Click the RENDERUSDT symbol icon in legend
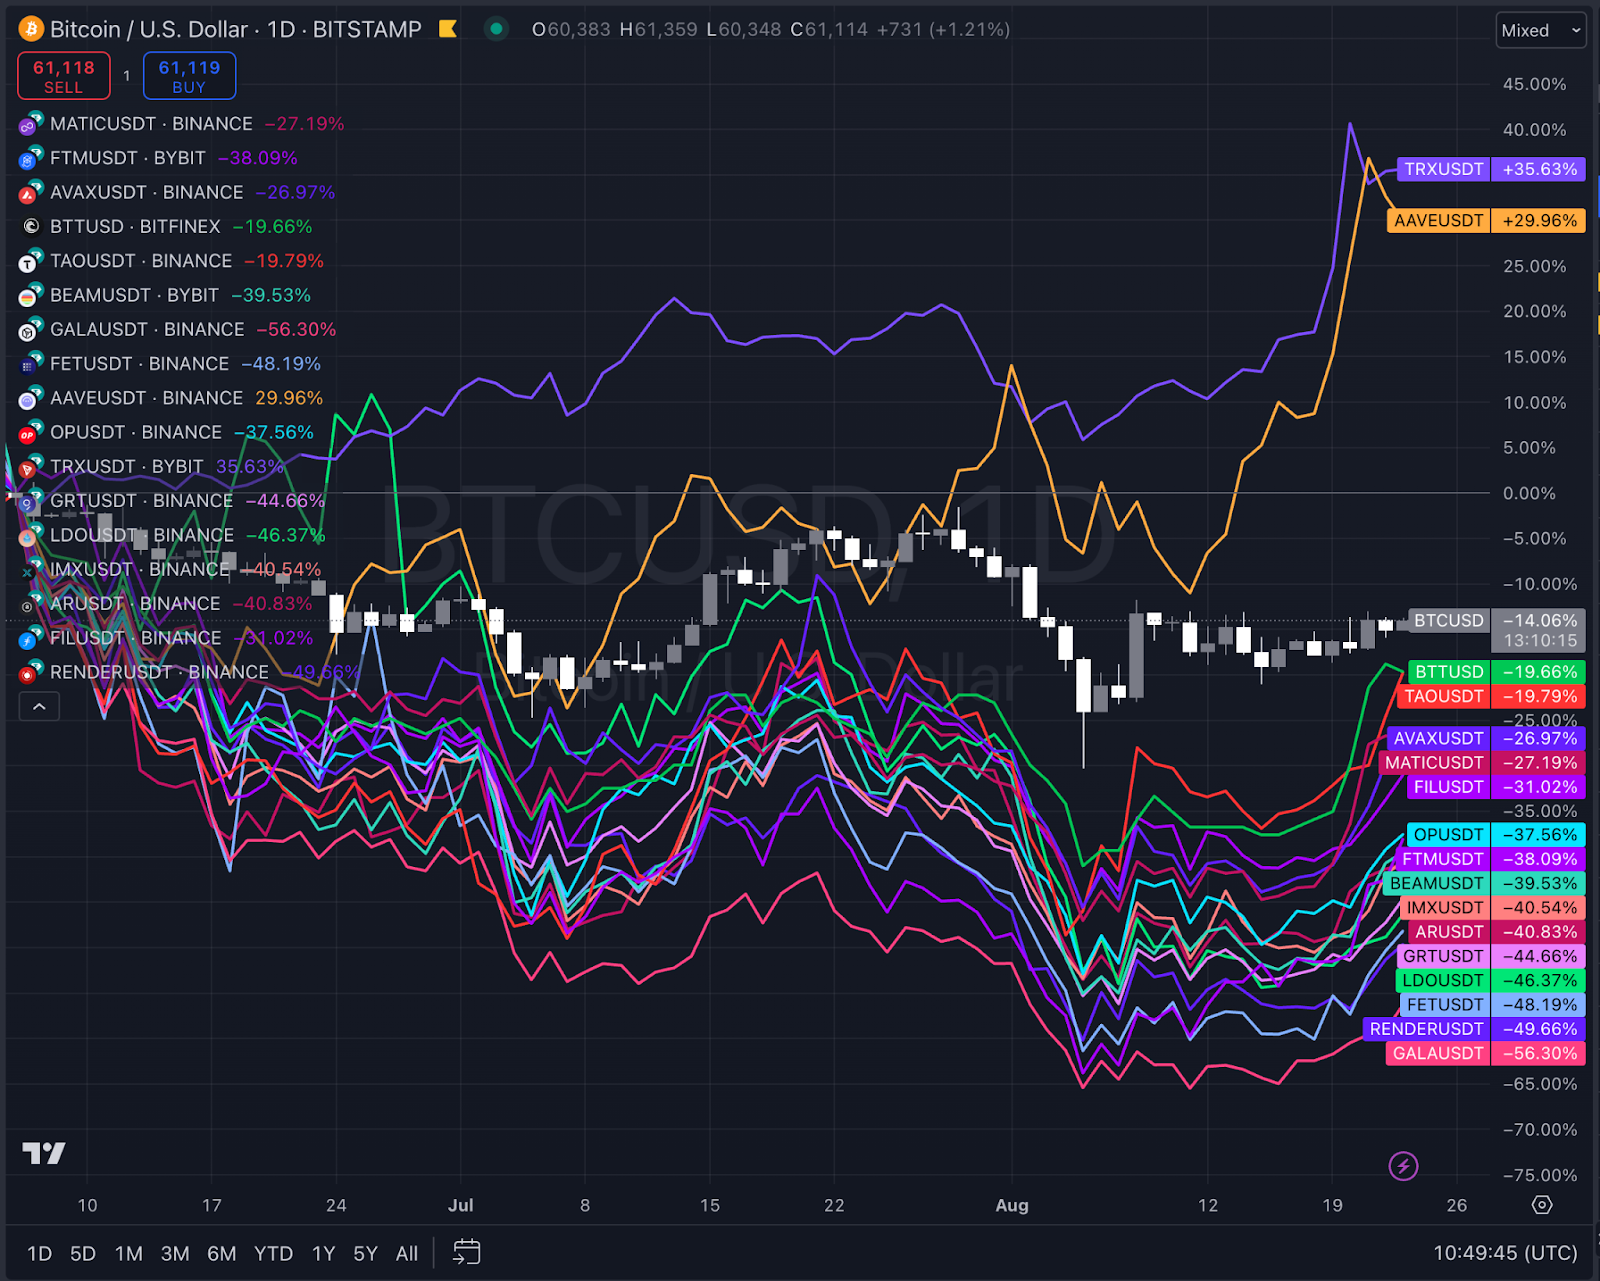1600x1281 pixels. pos(30,672)
